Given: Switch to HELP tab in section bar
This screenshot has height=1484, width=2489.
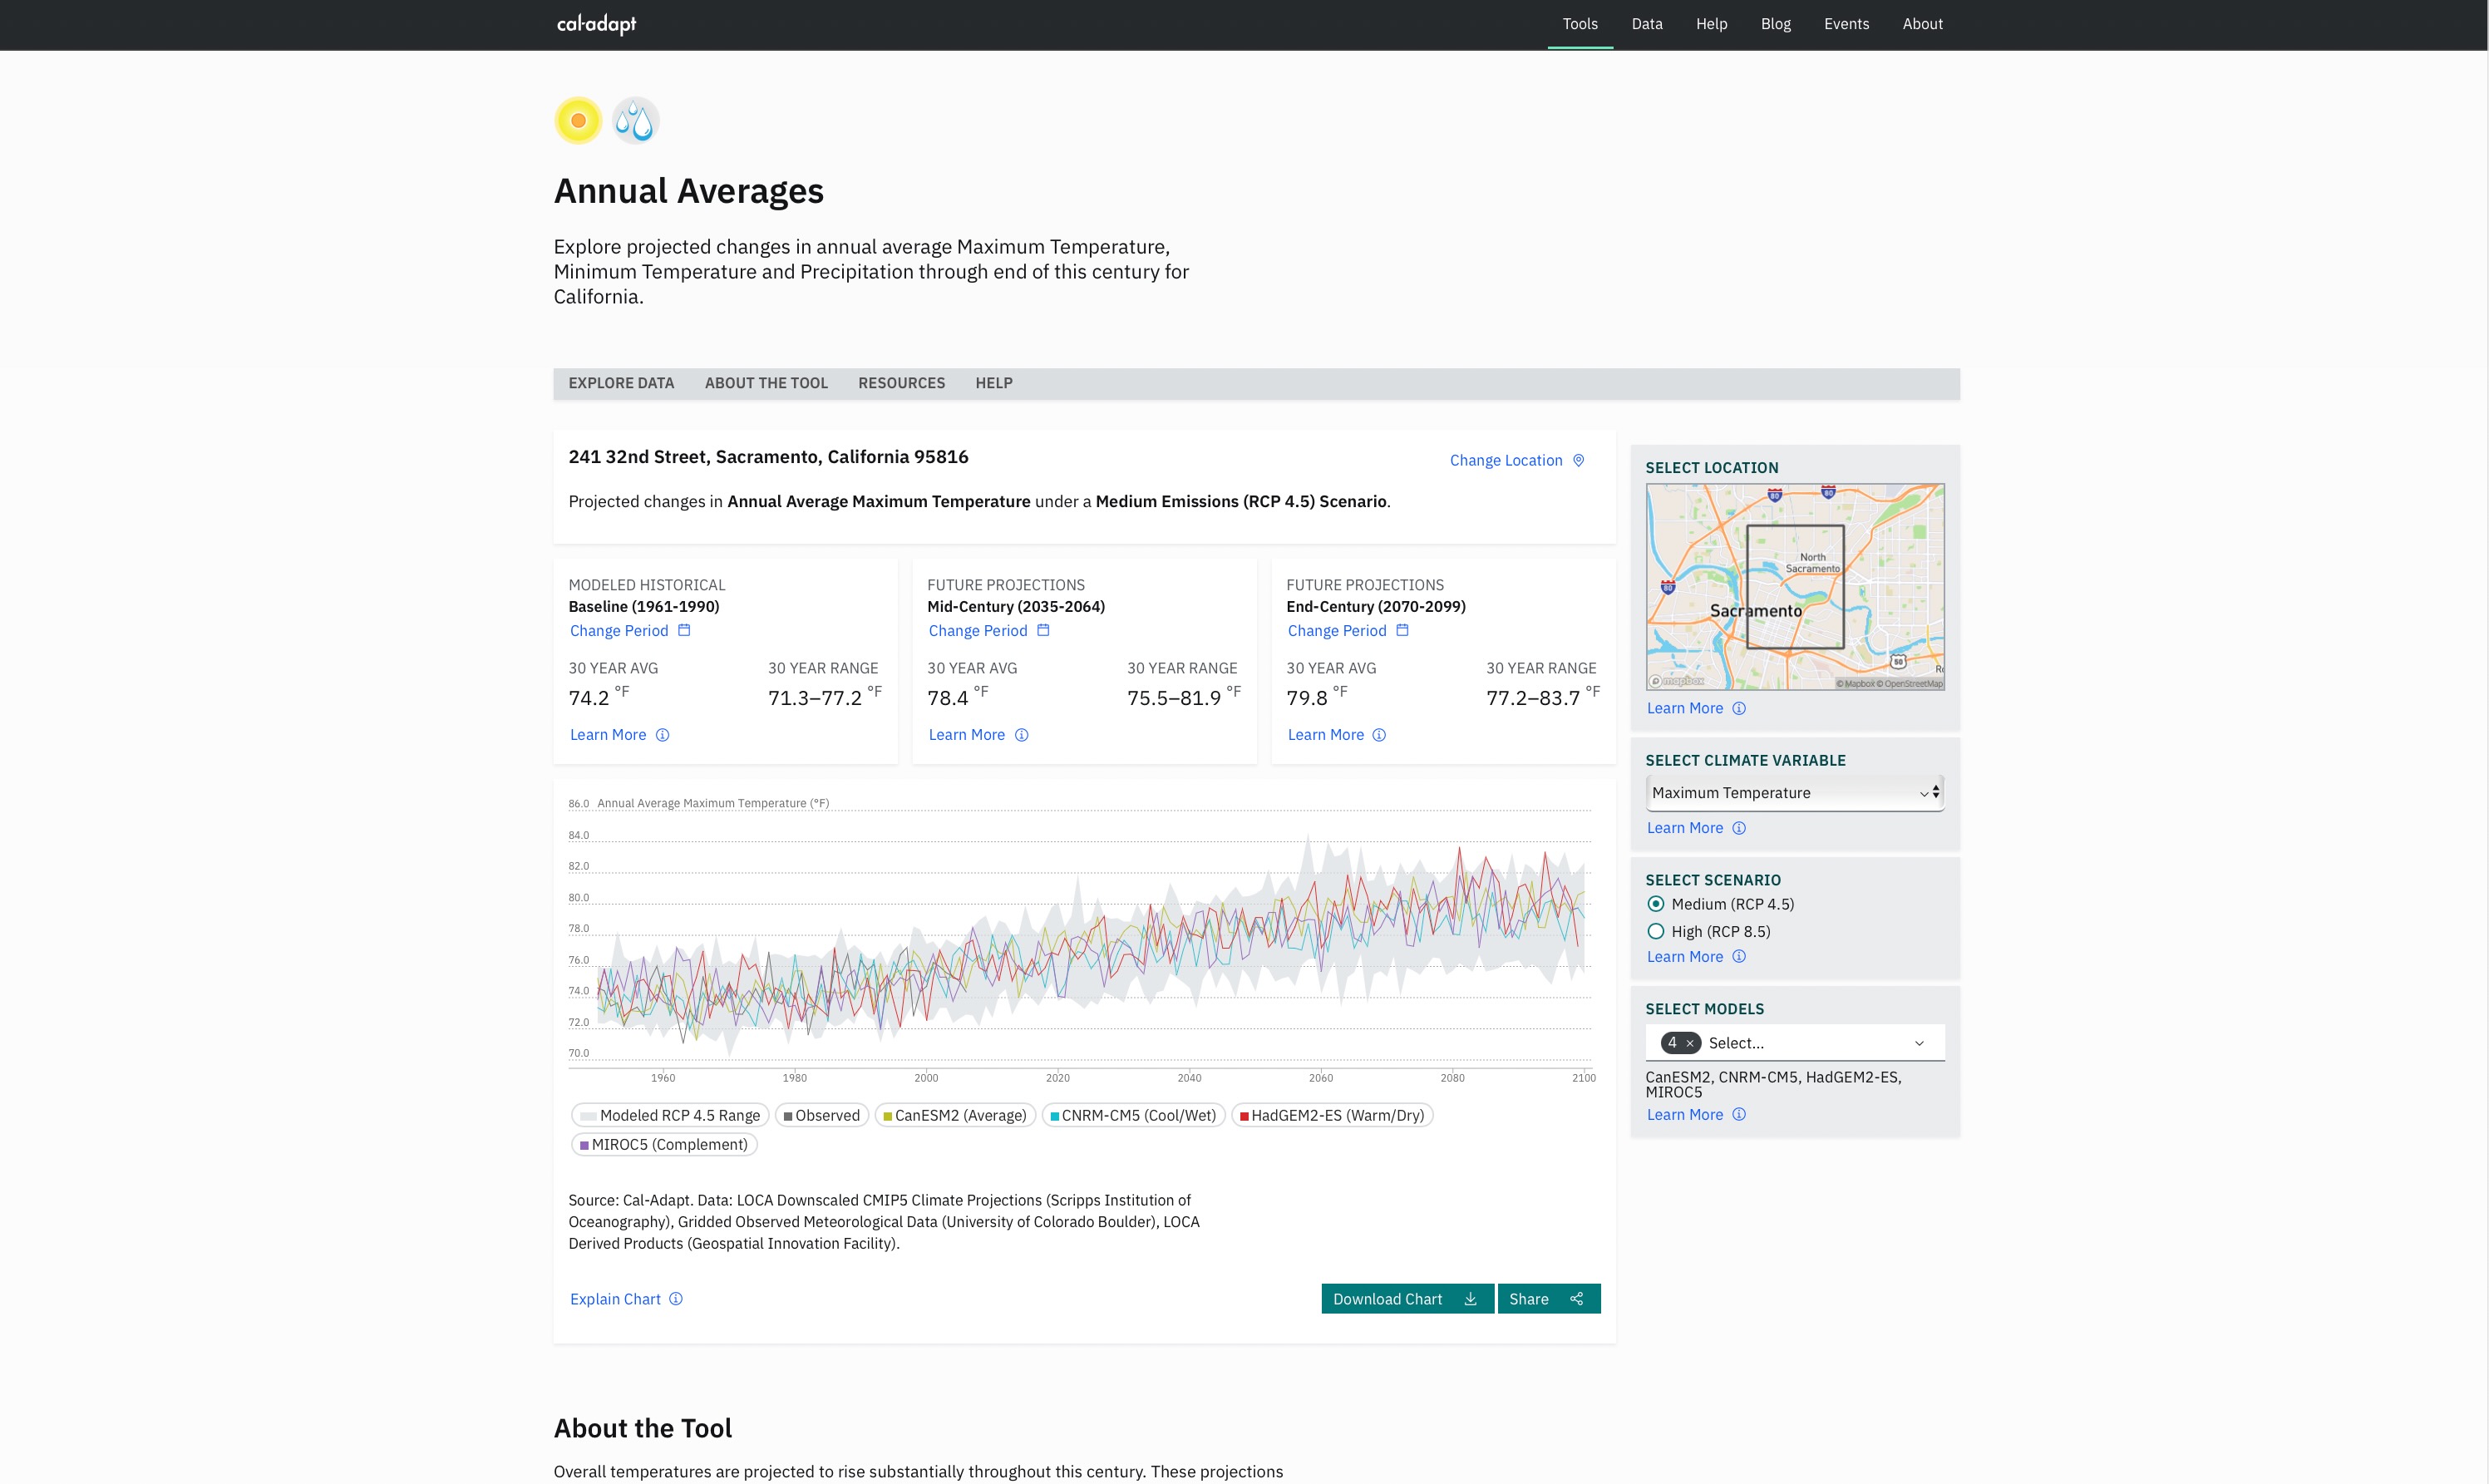Looking at the screenshot, I should pyautogui.click(x=994, y=383).
